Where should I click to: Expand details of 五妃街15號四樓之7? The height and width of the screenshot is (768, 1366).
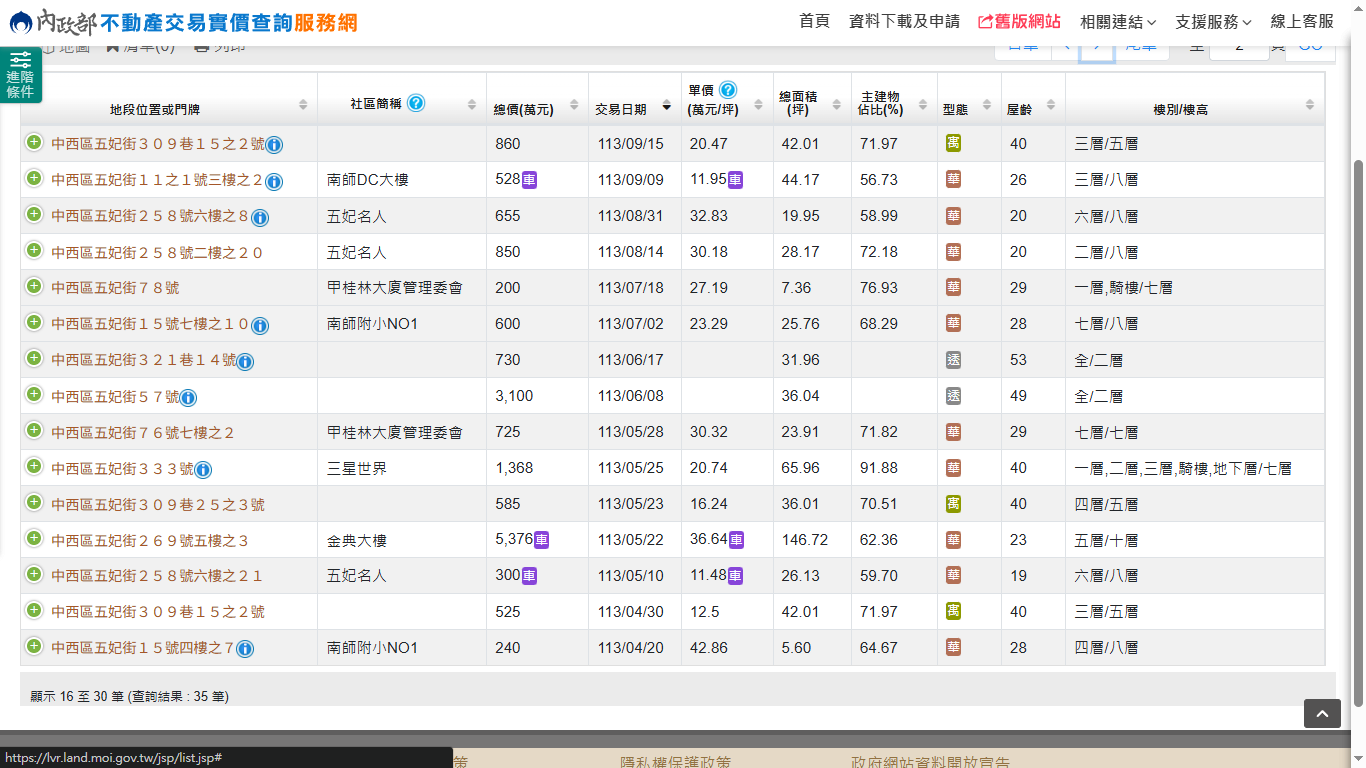(34, 647)
